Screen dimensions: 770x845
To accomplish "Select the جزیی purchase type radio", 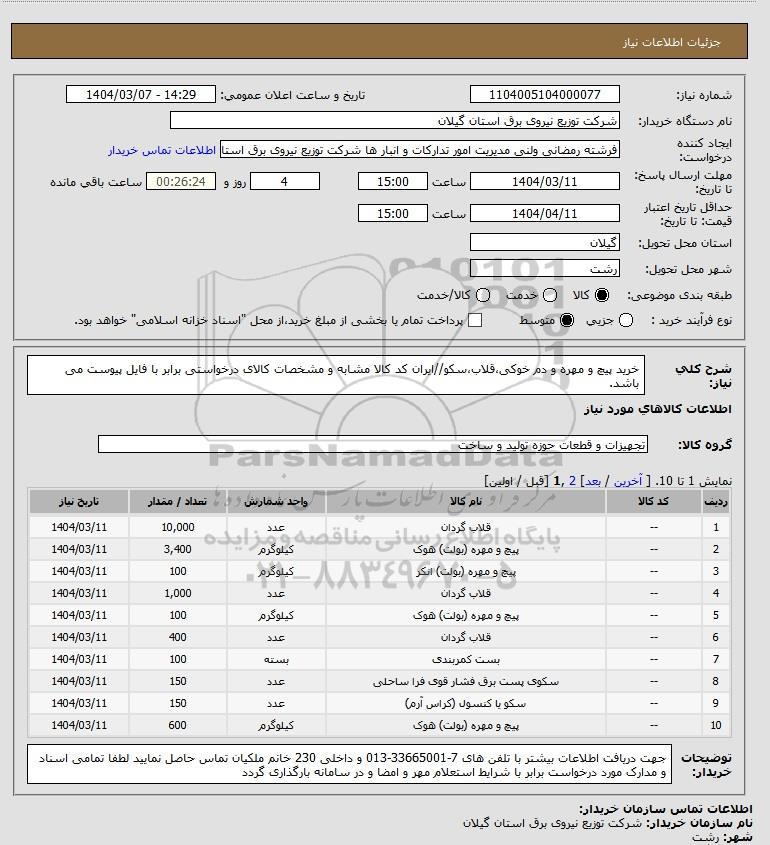I will tap(626, 320).
